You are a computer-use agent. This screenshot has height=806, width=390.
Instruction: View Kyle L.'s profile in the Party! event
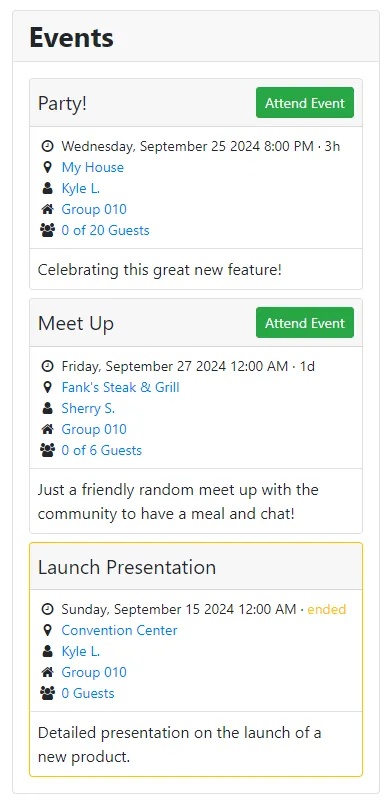pos(81,189)
